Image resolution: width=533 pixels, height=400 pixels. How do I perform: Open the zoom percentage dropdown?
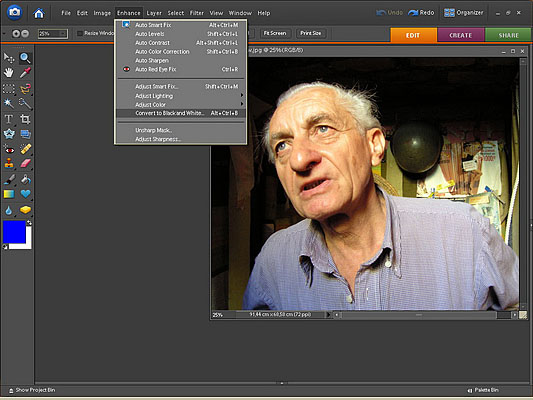tap(63, 34)
